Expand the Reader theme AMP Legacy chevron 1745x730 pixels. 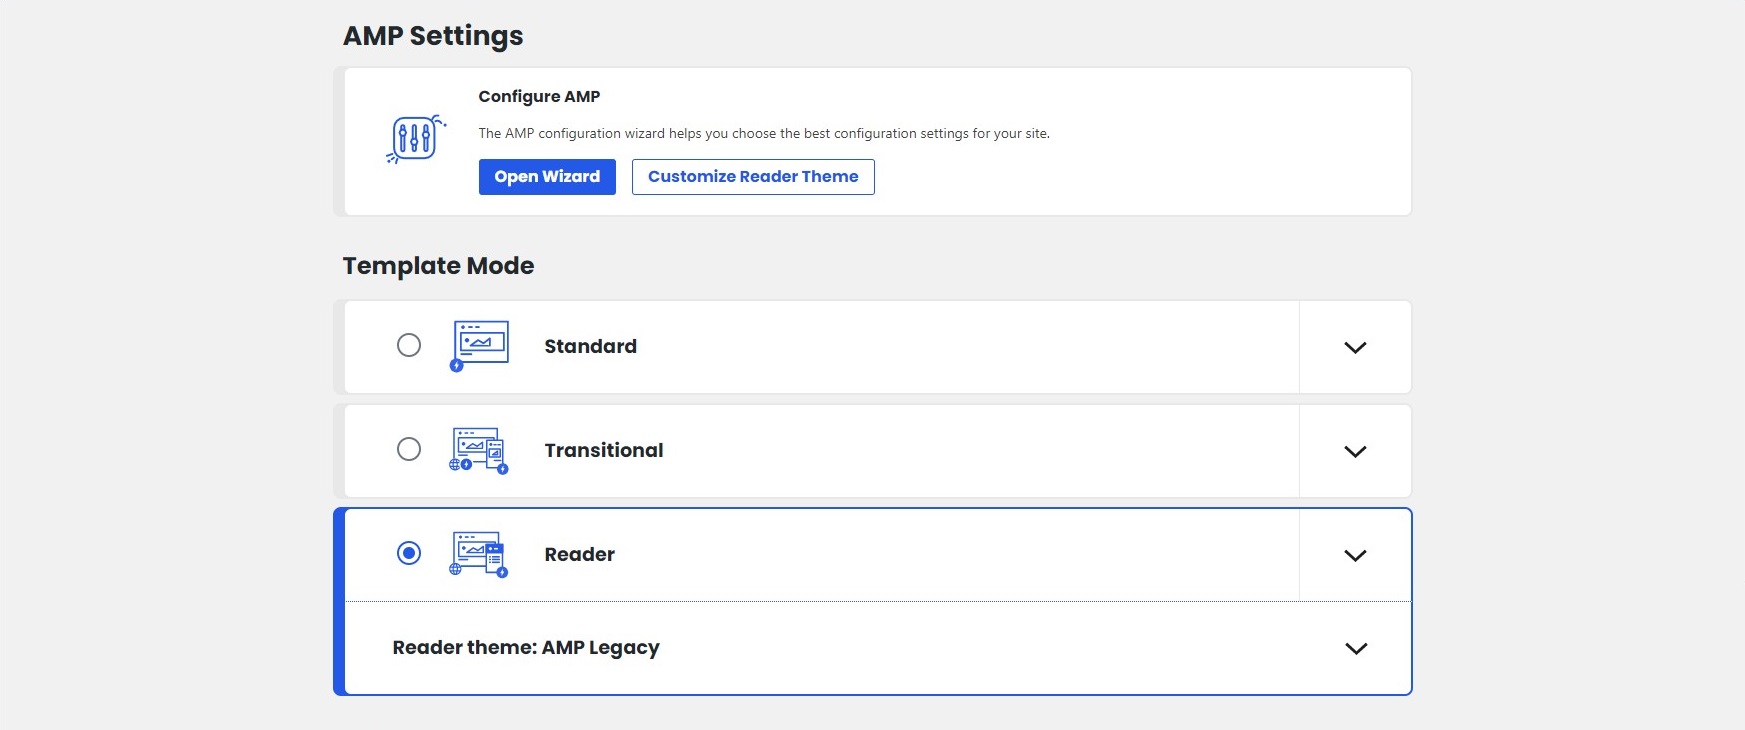coord(1356,649)
